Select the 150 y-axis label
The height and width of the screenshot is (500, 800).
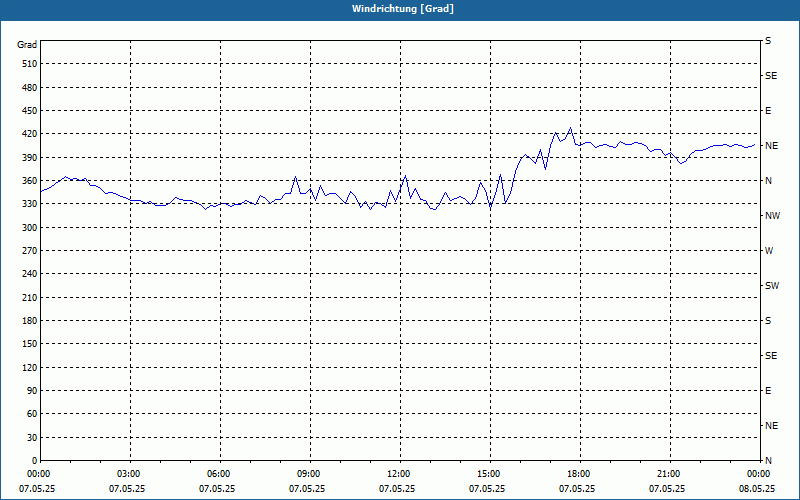coord(30,344)
